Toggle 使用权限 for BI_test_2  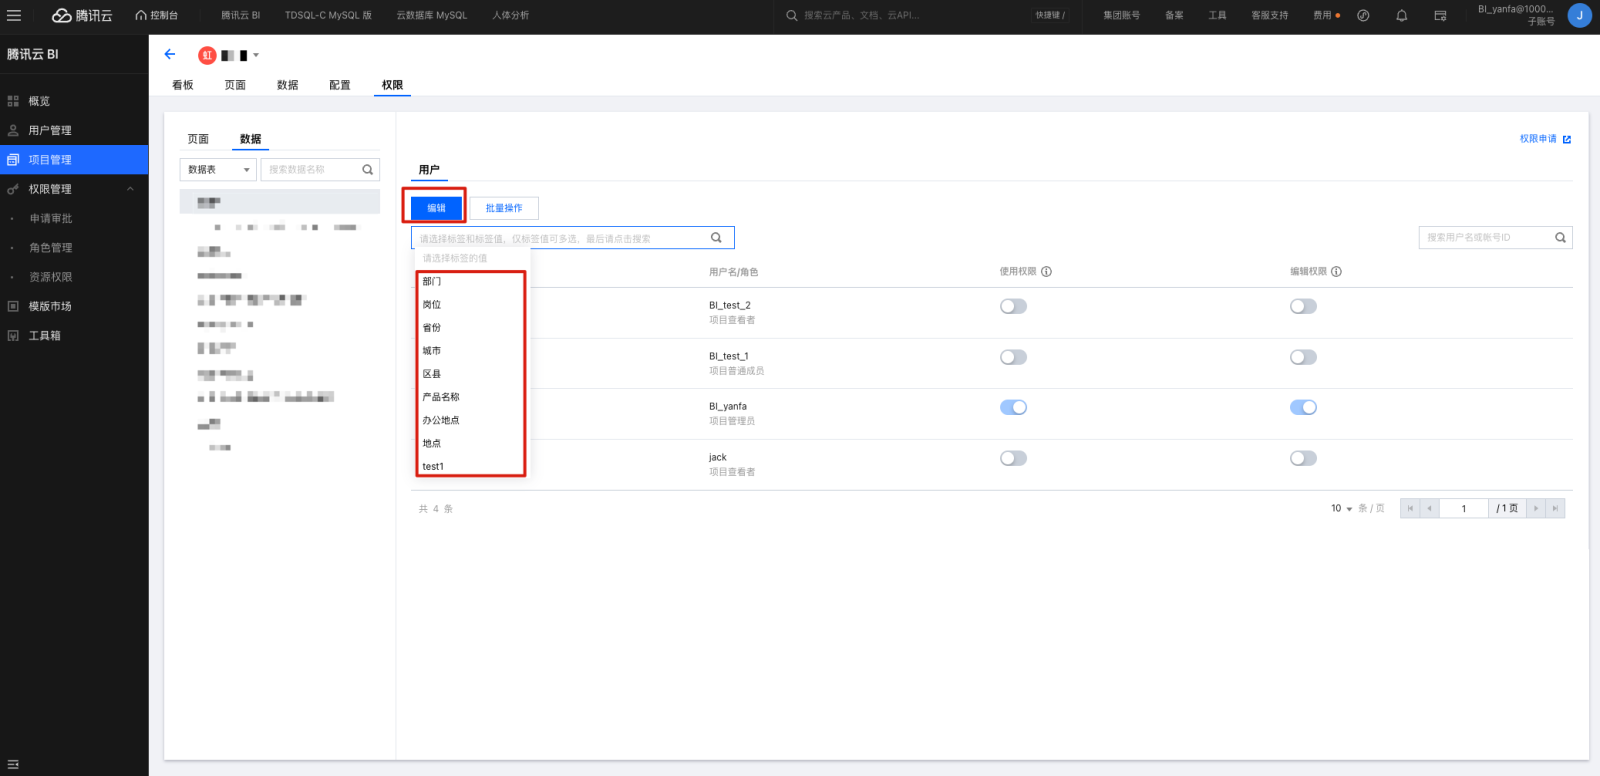pos(1013,306)
